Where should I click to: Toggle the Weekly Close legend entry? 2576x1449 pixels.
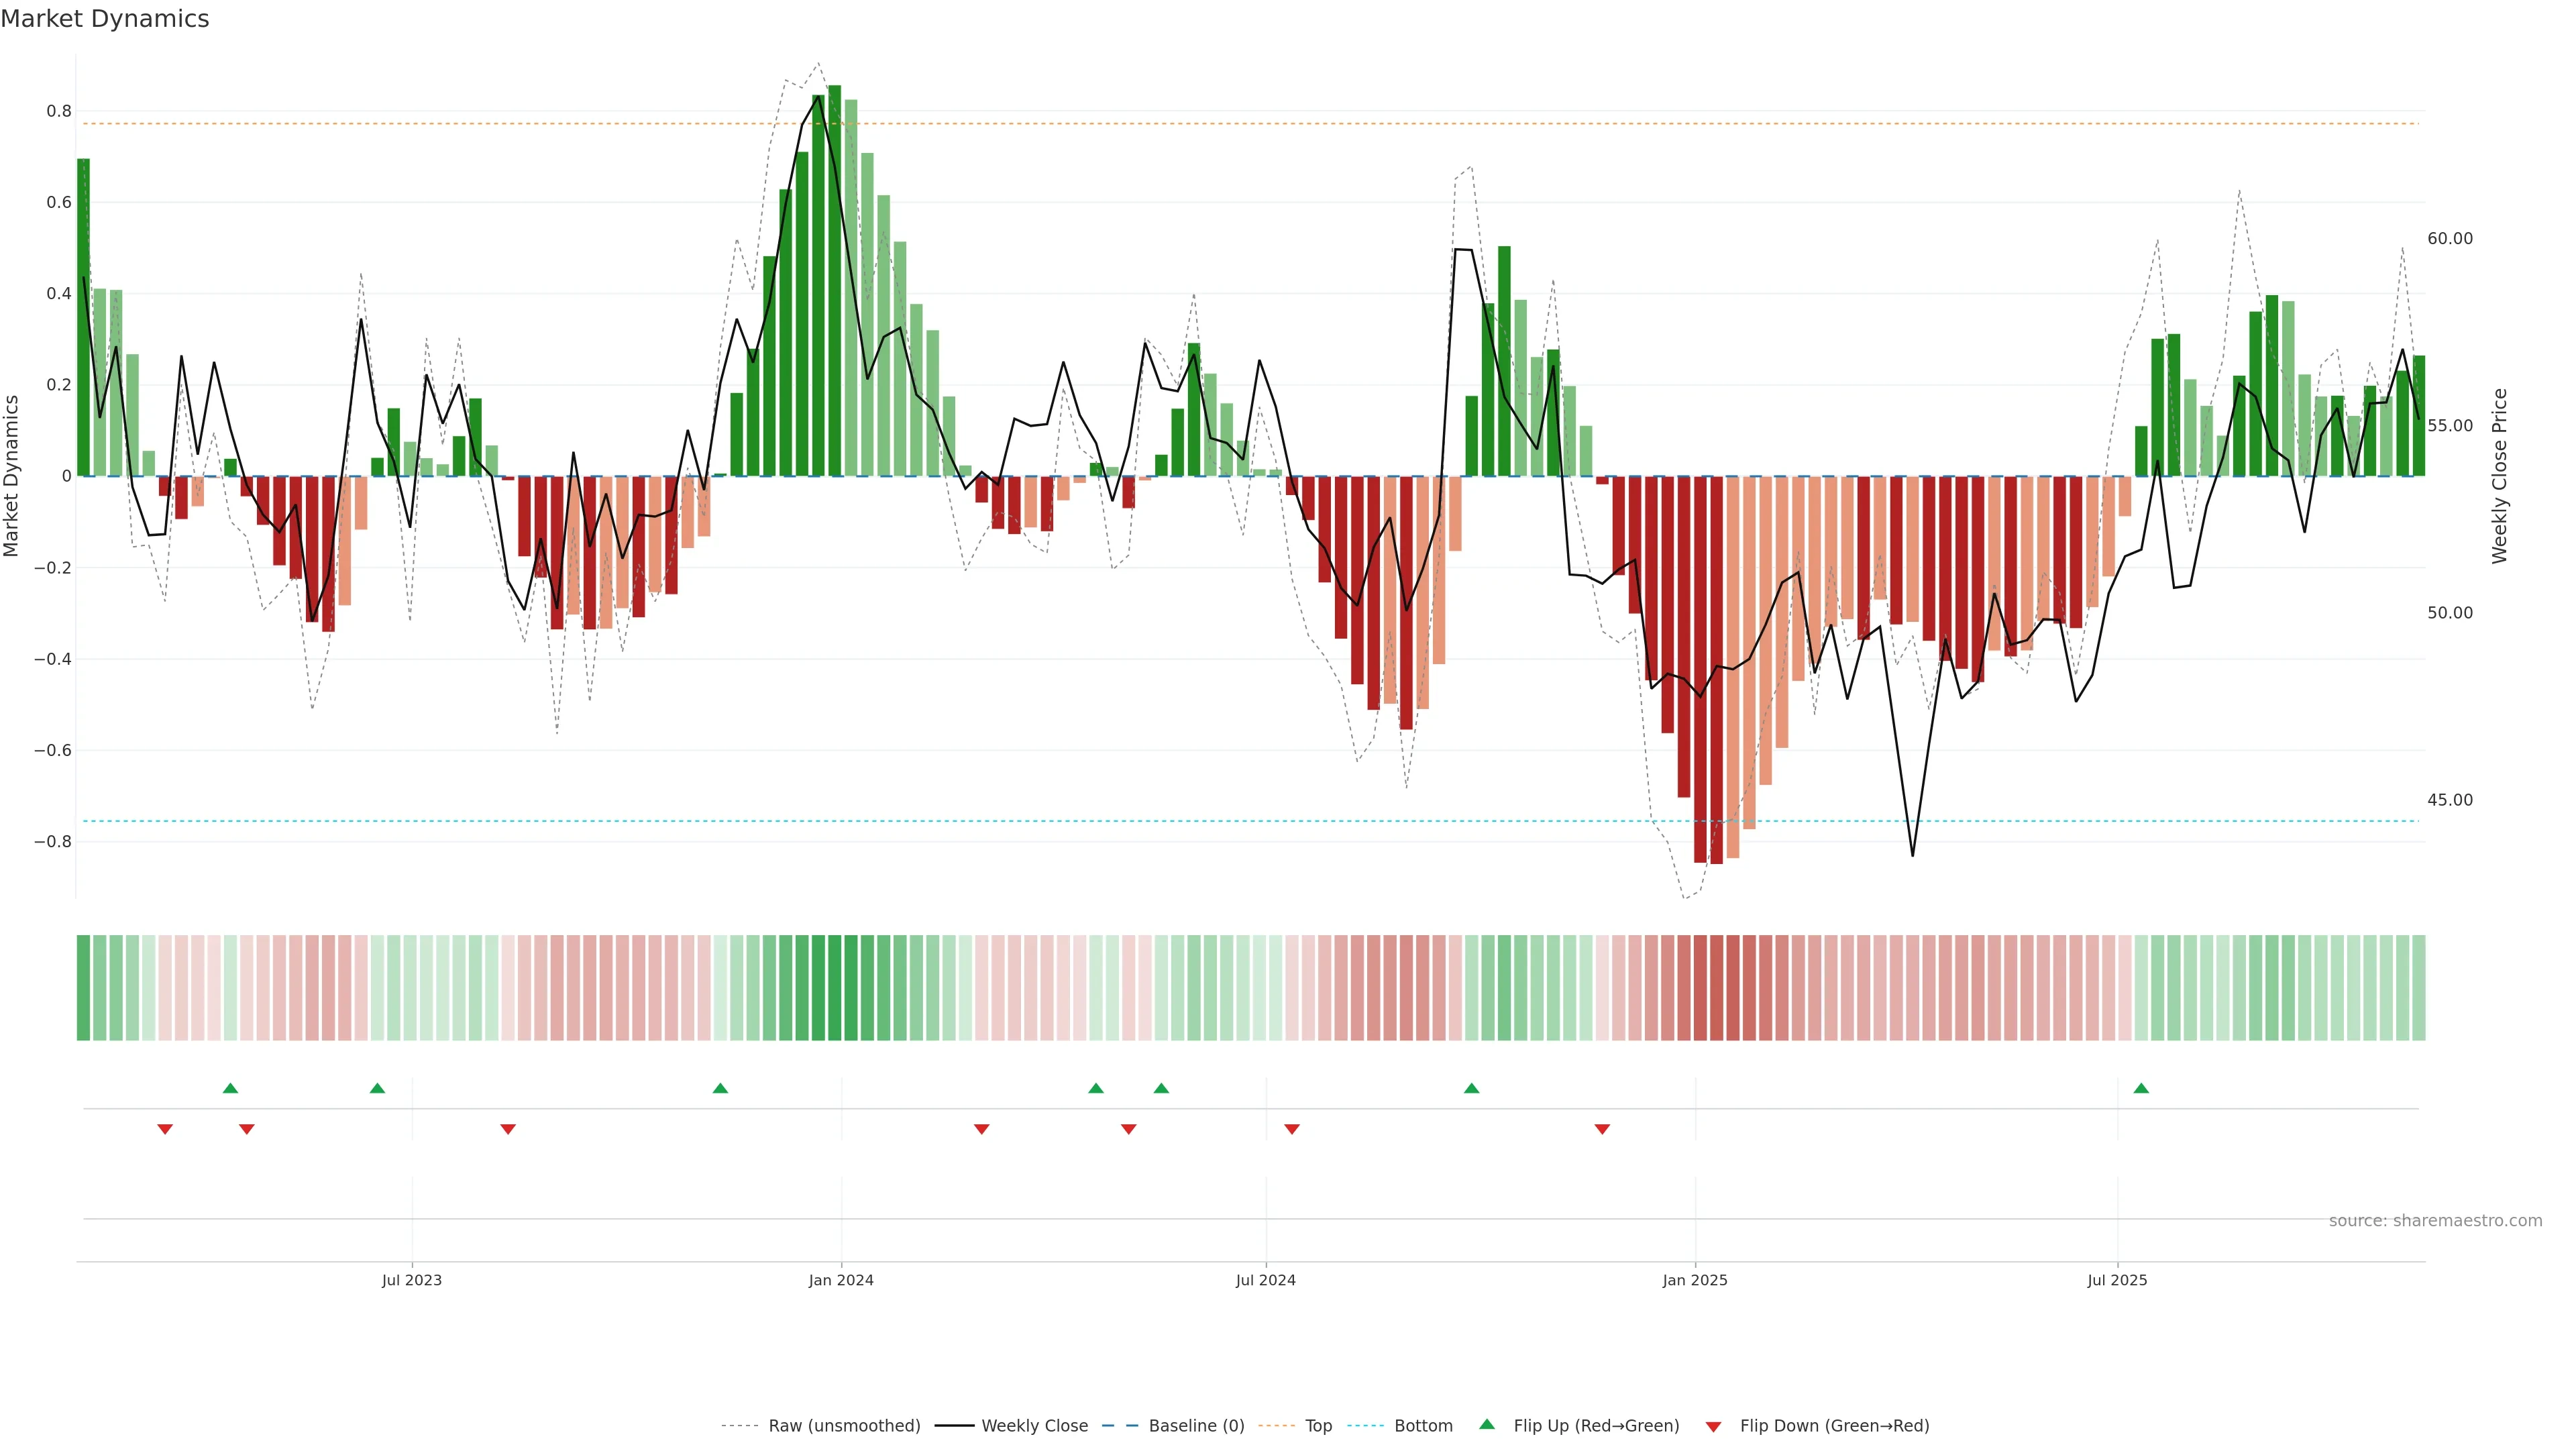coord(1034,1426)
